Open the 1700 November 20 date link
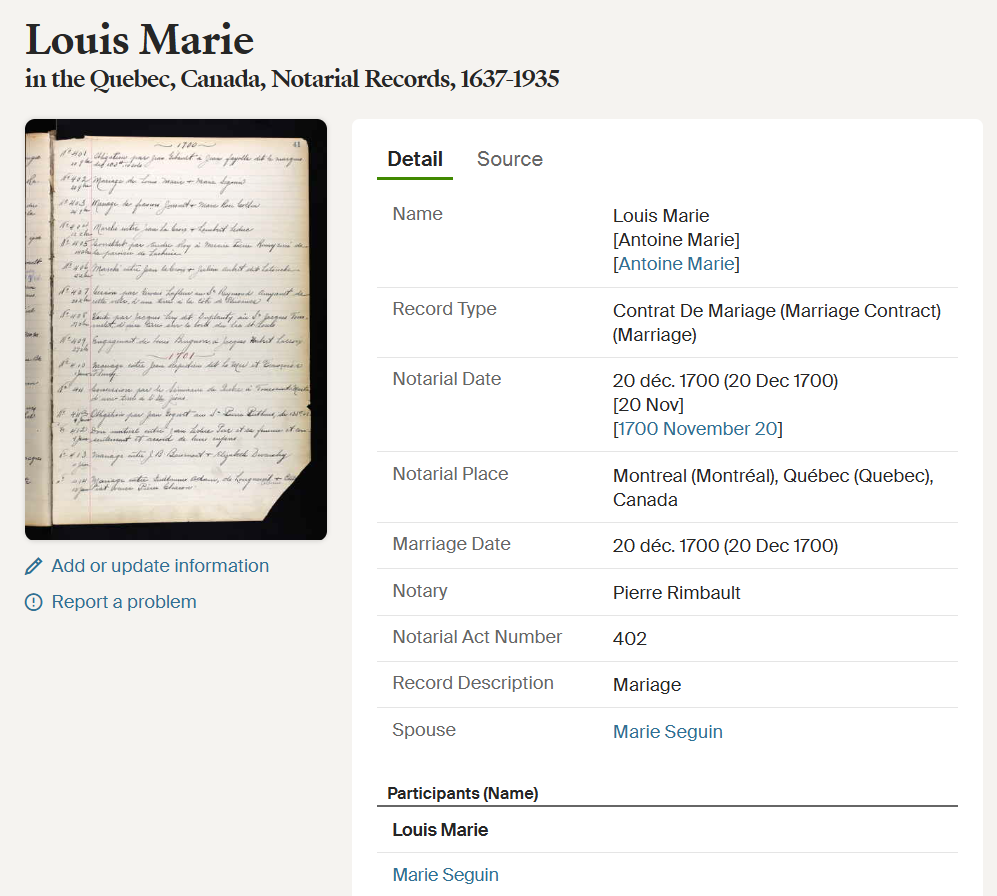Screen dimensions: 997x896 coord(697,428)
